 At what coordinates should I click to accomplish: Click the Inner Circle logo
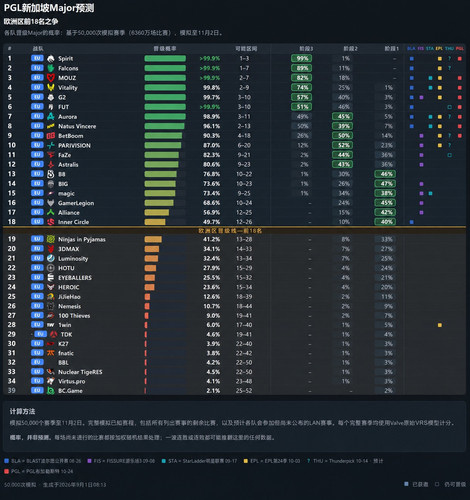pyautogui.click(x=51, y=222)
